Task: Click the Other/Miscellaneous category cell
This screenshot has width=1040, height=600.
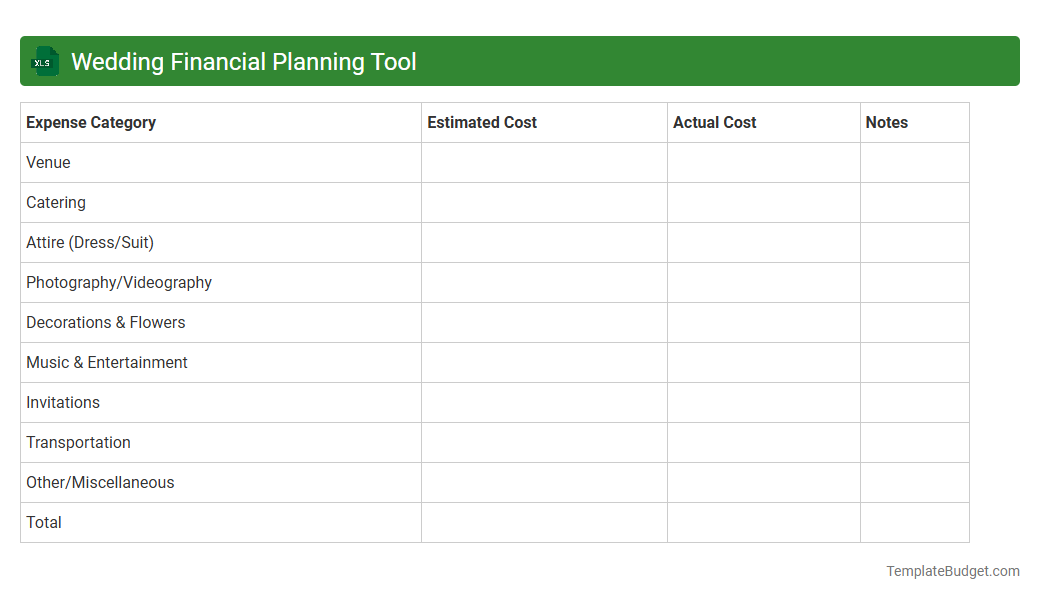Action: pos(100,482)
